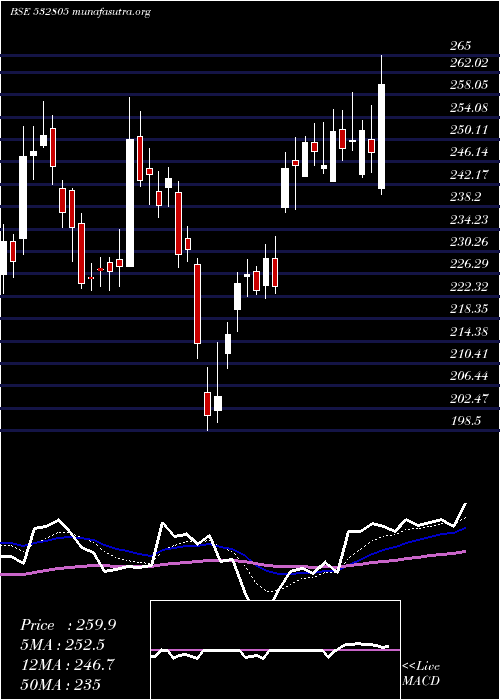Select the 265 price axis label
Screen dimensions: 500x700
tap(460, 46)
